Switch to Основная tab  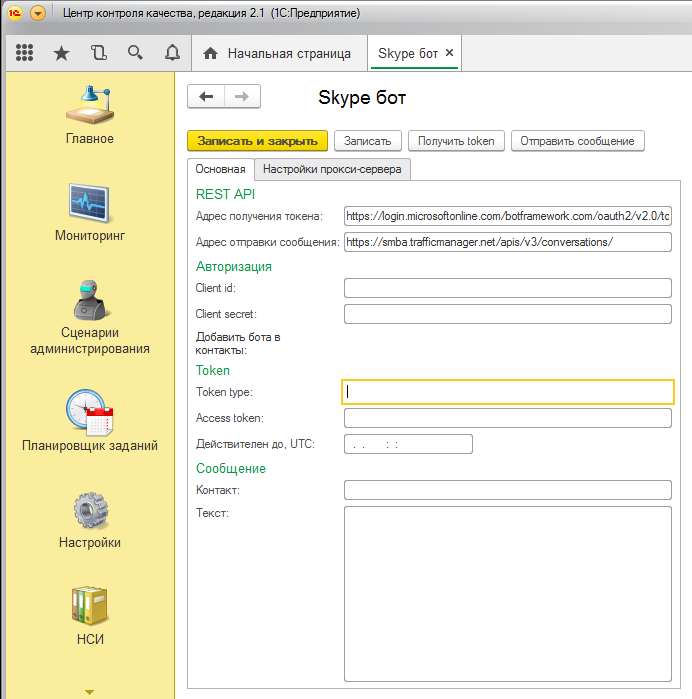[x=220, y=169]
